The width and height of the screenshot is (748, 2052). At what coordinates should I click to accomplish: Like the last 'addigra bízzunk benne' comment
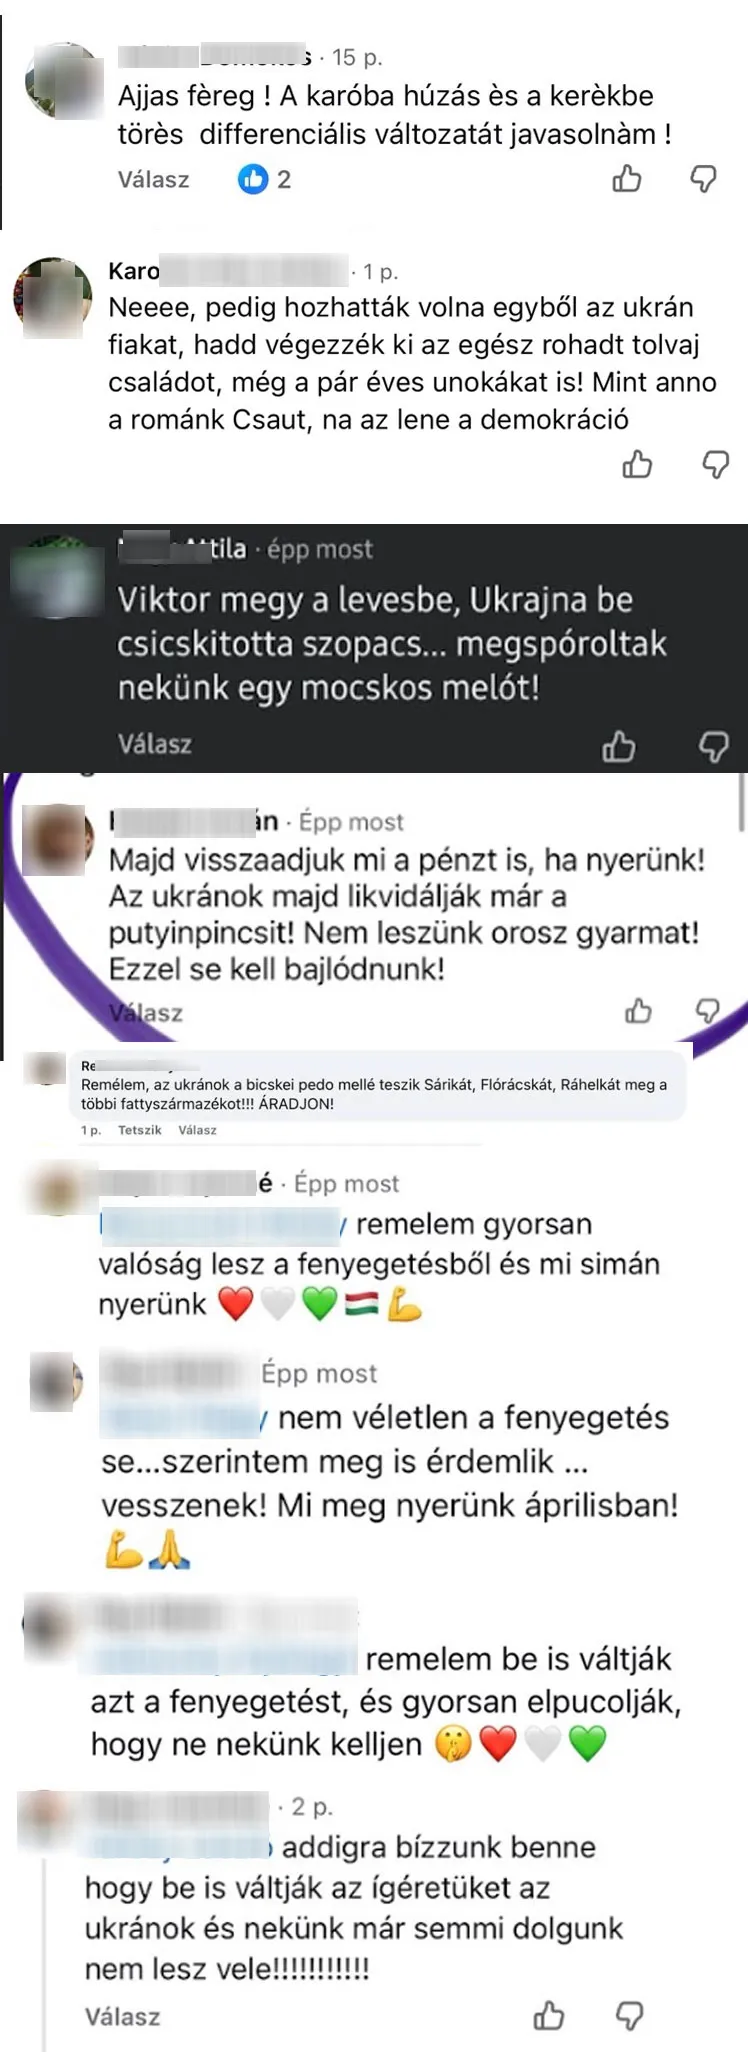click(x=549, y=2015)
